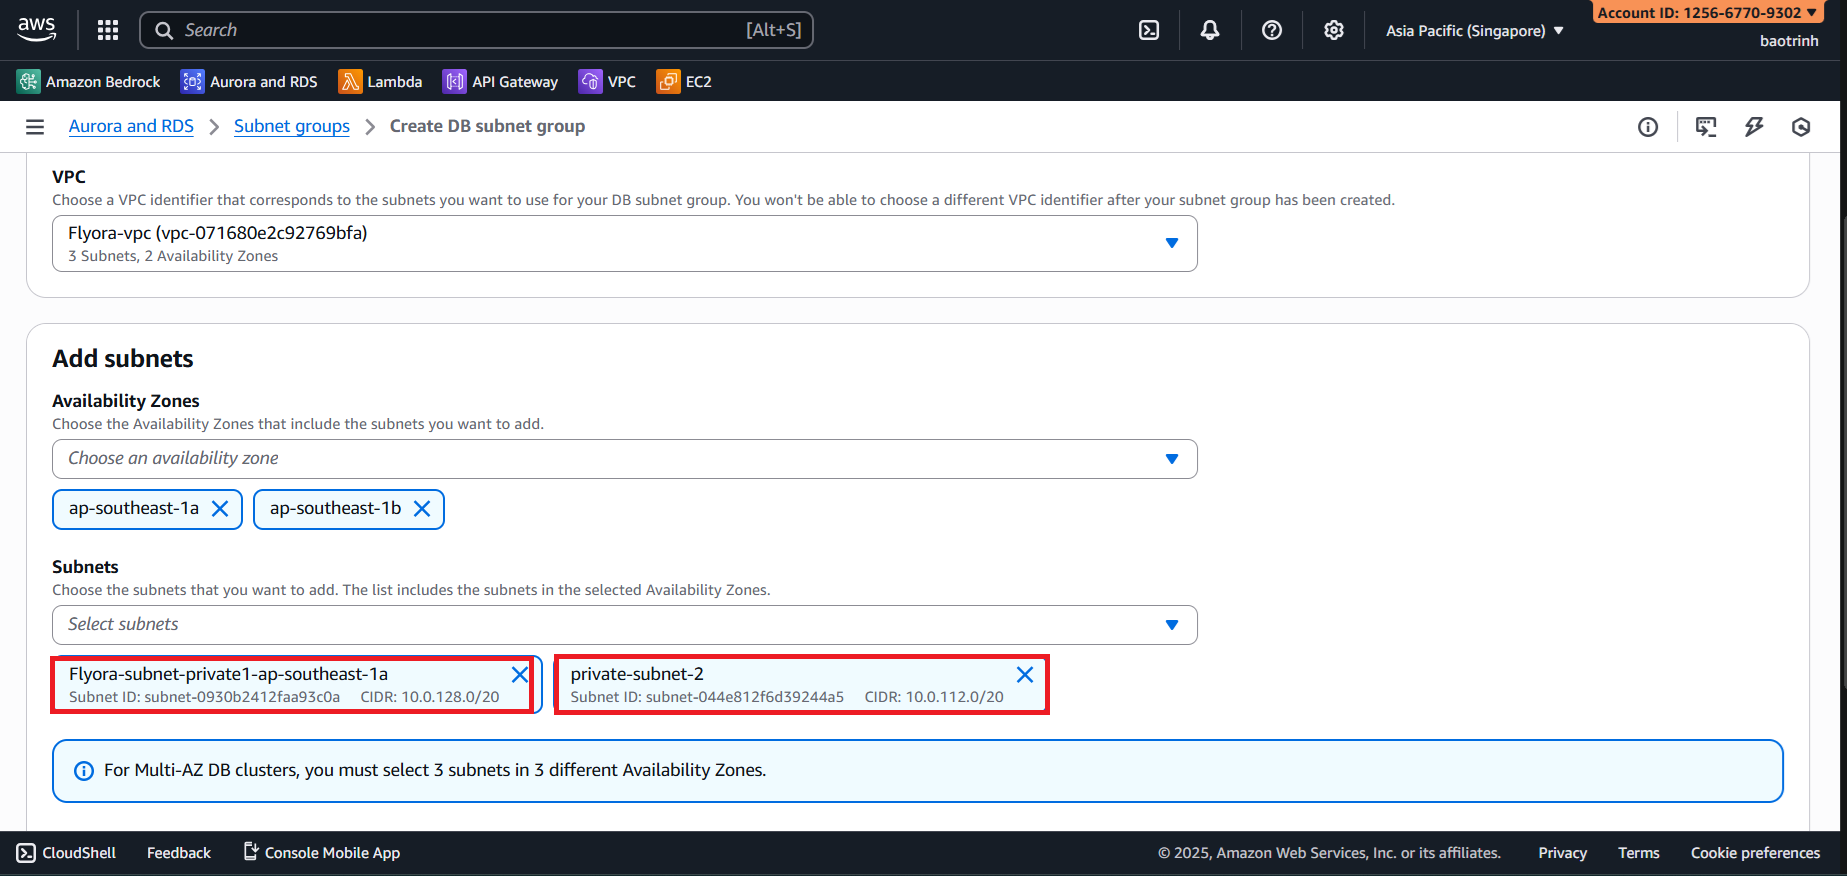1847x876 pixels.
Task: Open the AWS services grid menu
Action: pos(108,30)
